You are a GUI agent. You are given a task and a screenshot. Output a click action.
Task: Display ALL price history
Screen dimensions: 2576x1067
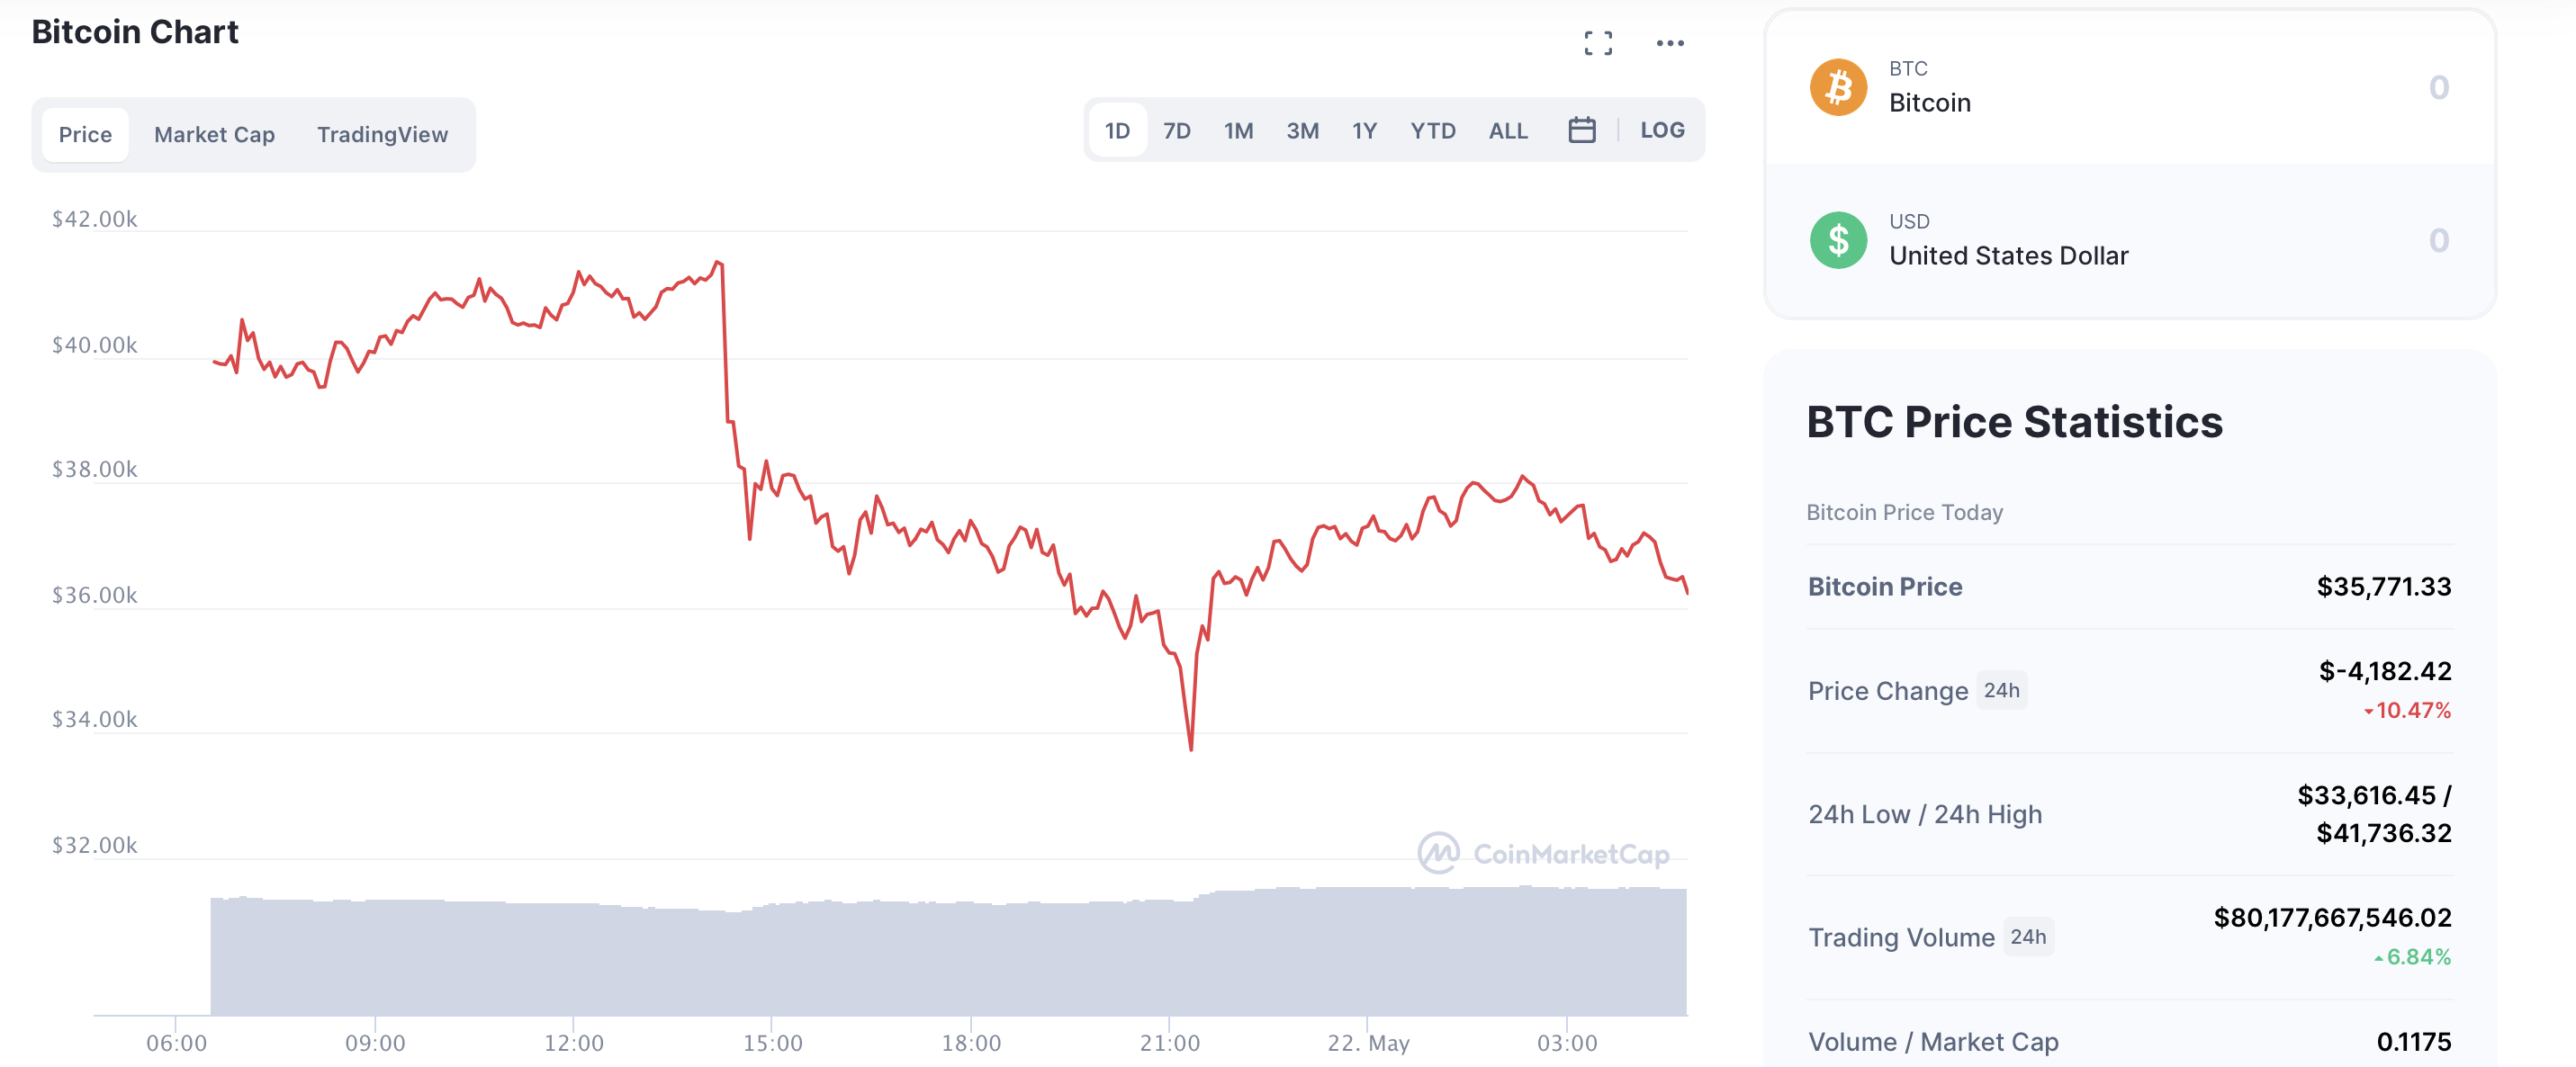point(1507,131)
